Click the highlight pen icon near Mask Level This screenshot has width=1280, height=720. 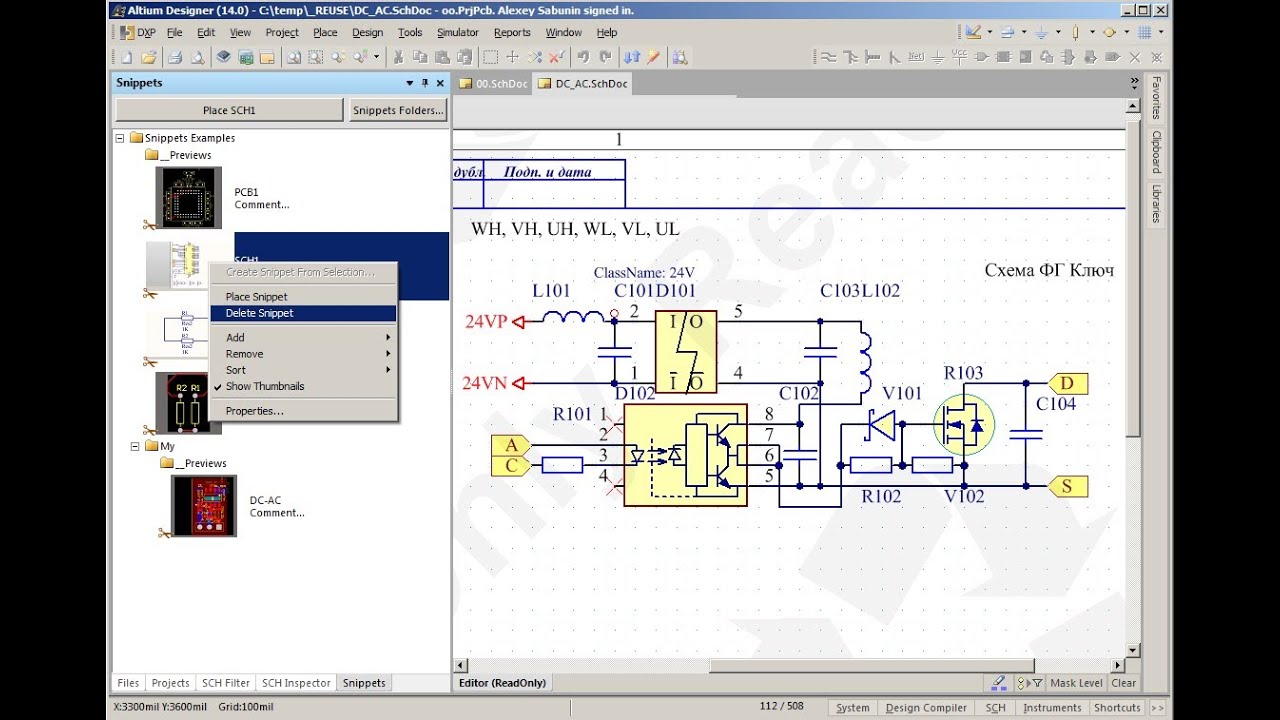[x=998, y=683]
